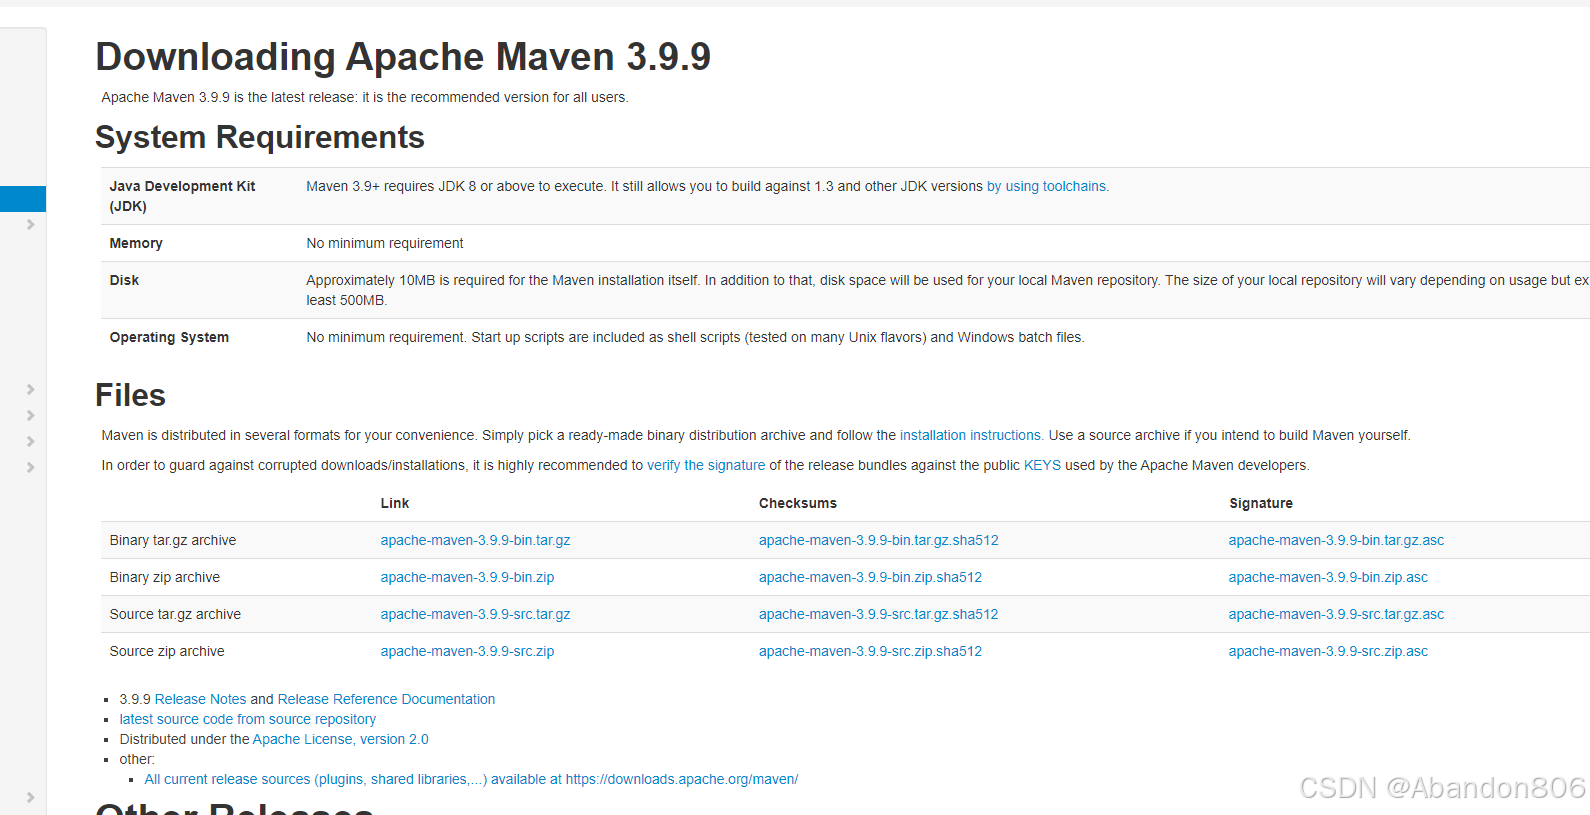Click the 'Java Development Kit (JDK)' row label
The height and width of the screenshot is (815, 1590).
tap(182, 196)
